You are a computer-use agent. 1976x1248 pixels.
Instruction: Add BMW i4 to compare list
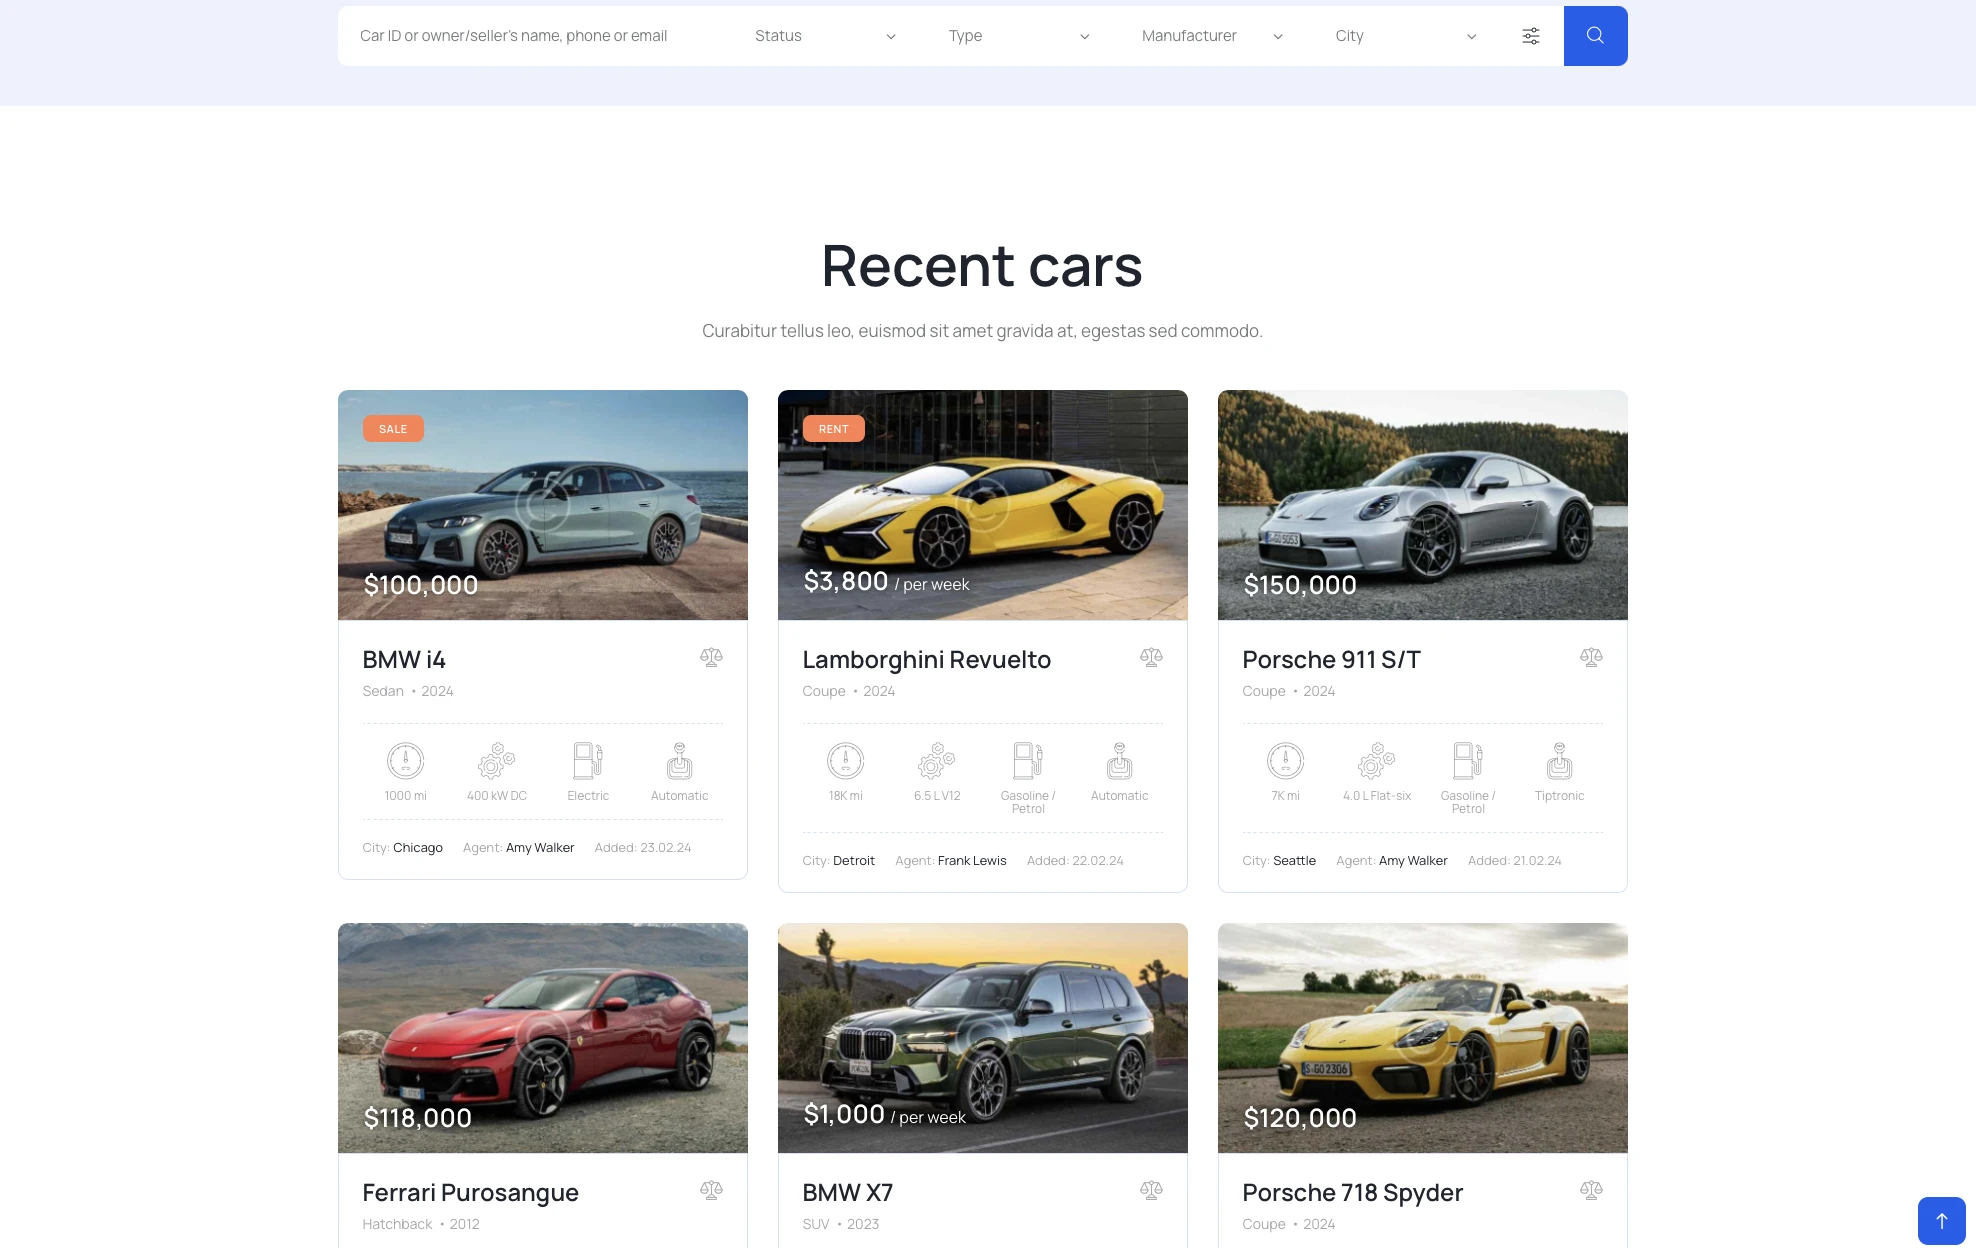[711, 657]
